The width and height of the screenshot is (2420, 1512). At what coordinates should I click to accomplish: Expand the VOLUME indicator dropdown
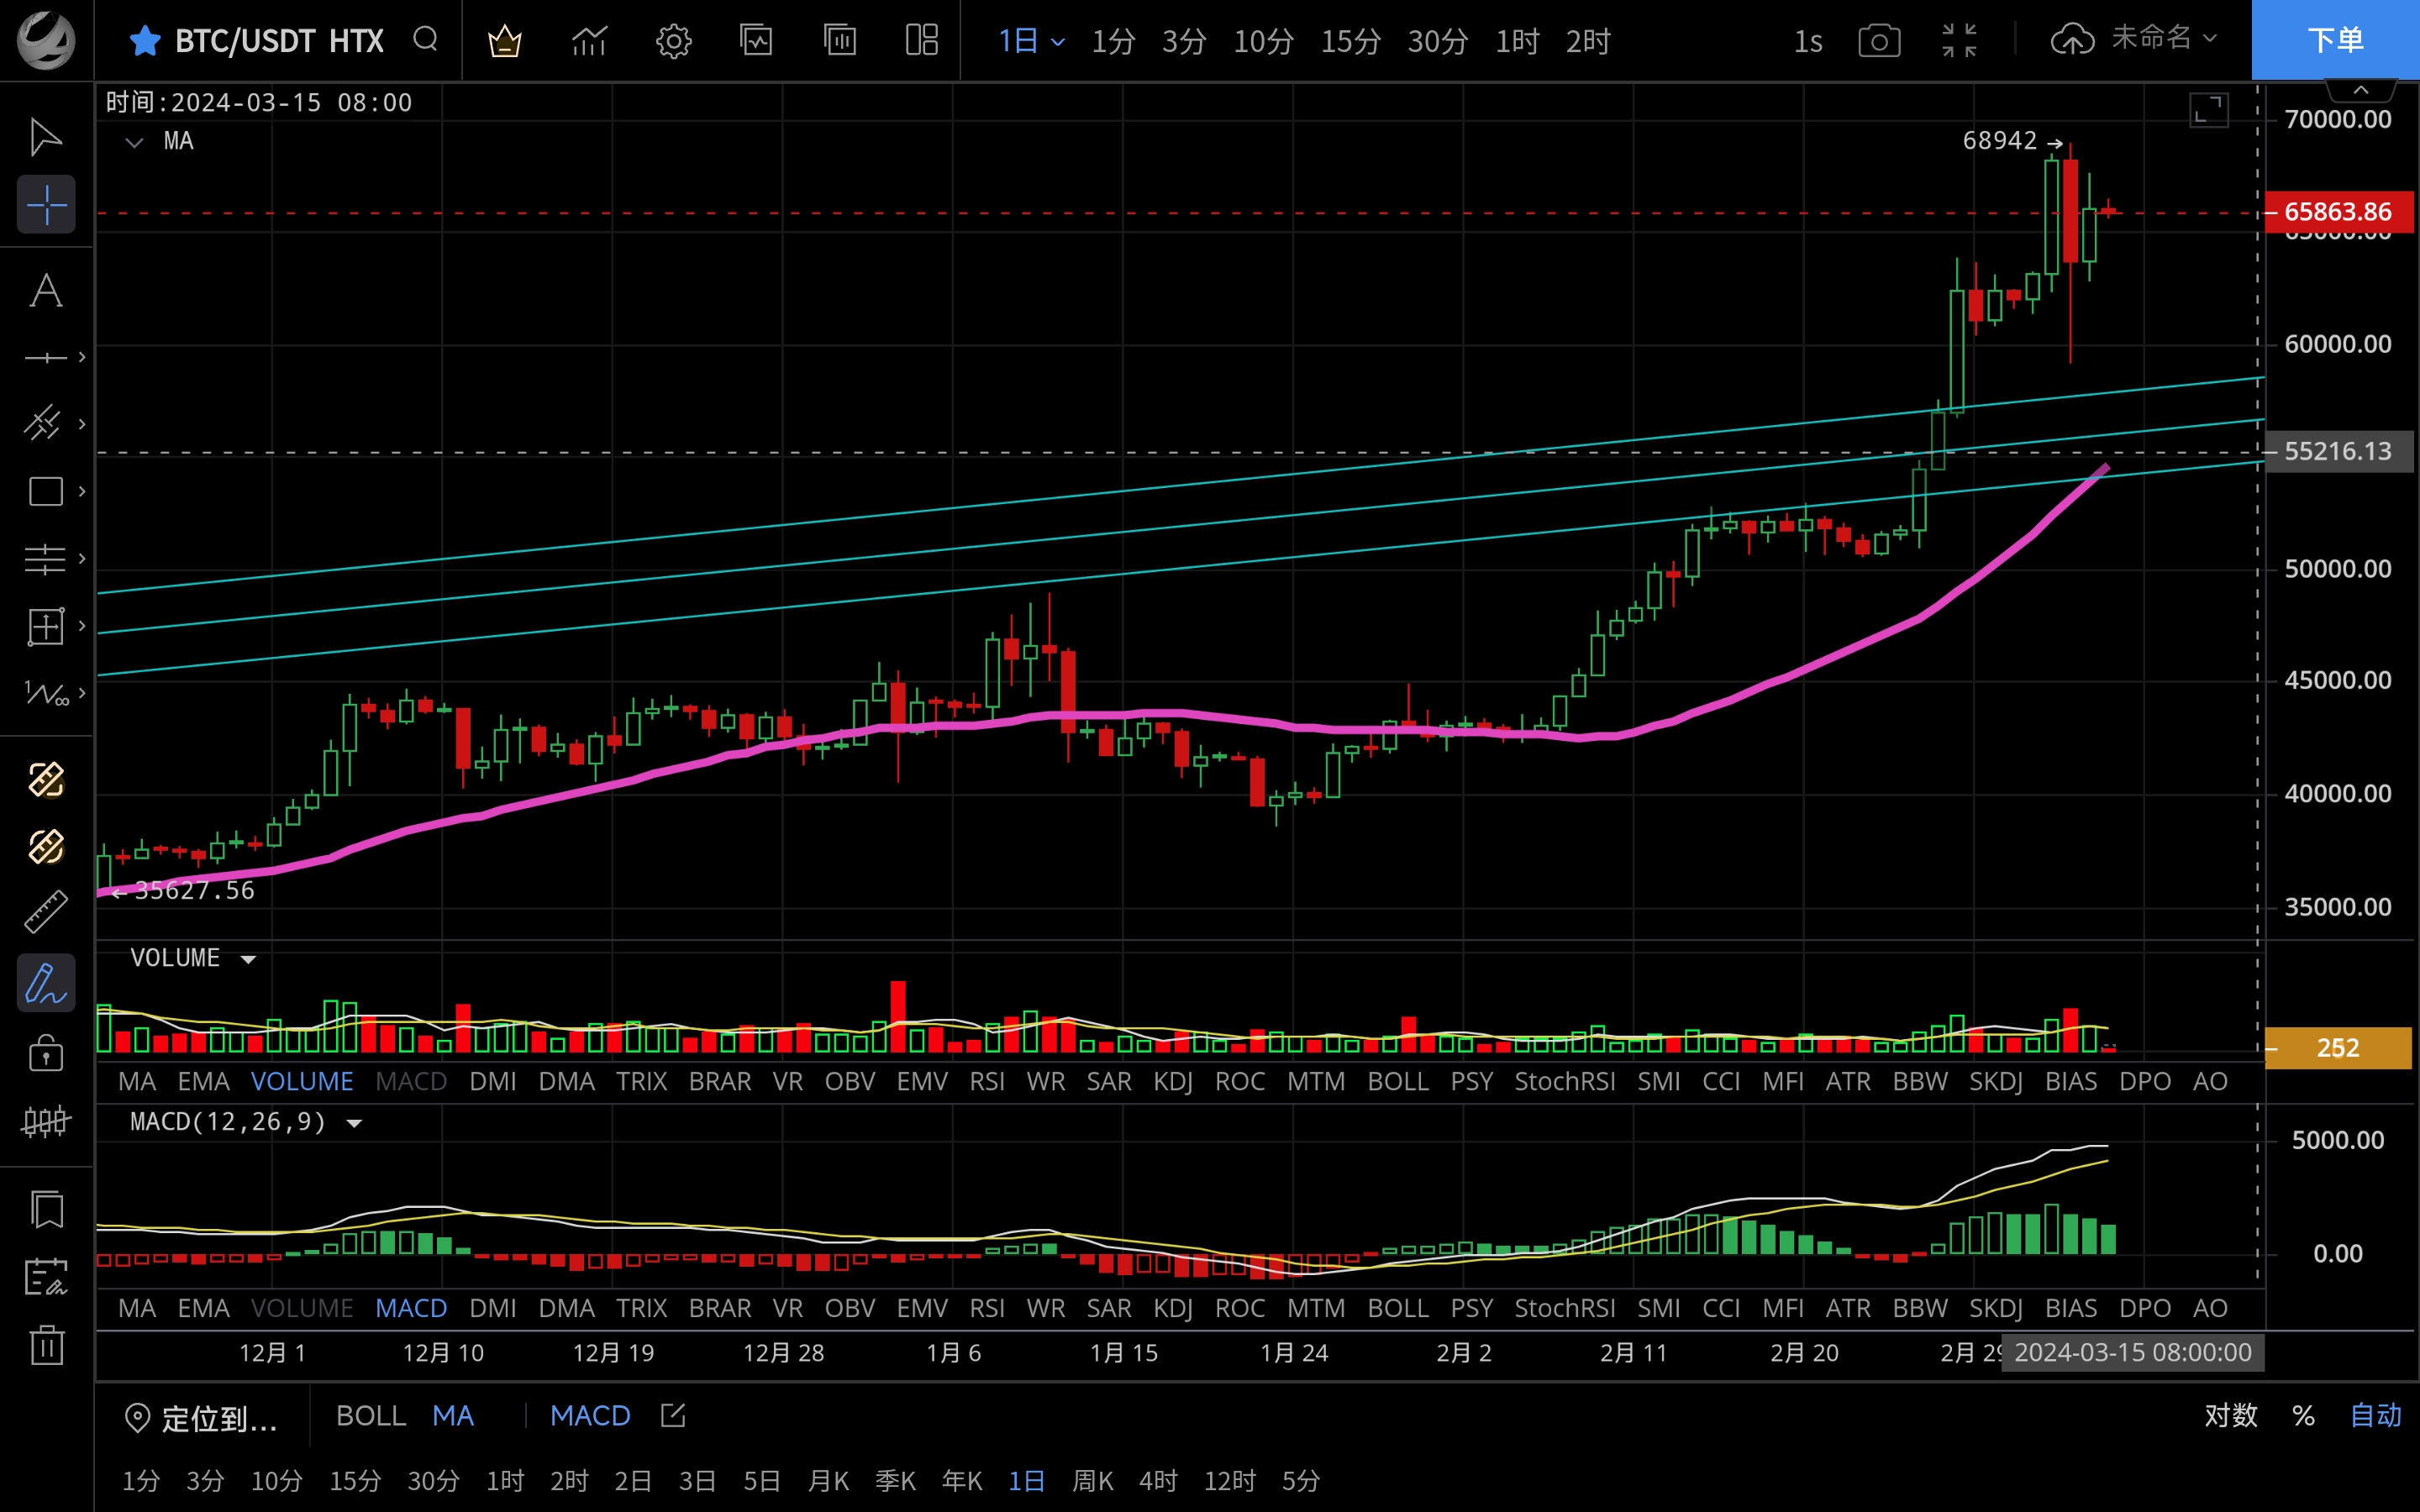[x=248, y=959]
